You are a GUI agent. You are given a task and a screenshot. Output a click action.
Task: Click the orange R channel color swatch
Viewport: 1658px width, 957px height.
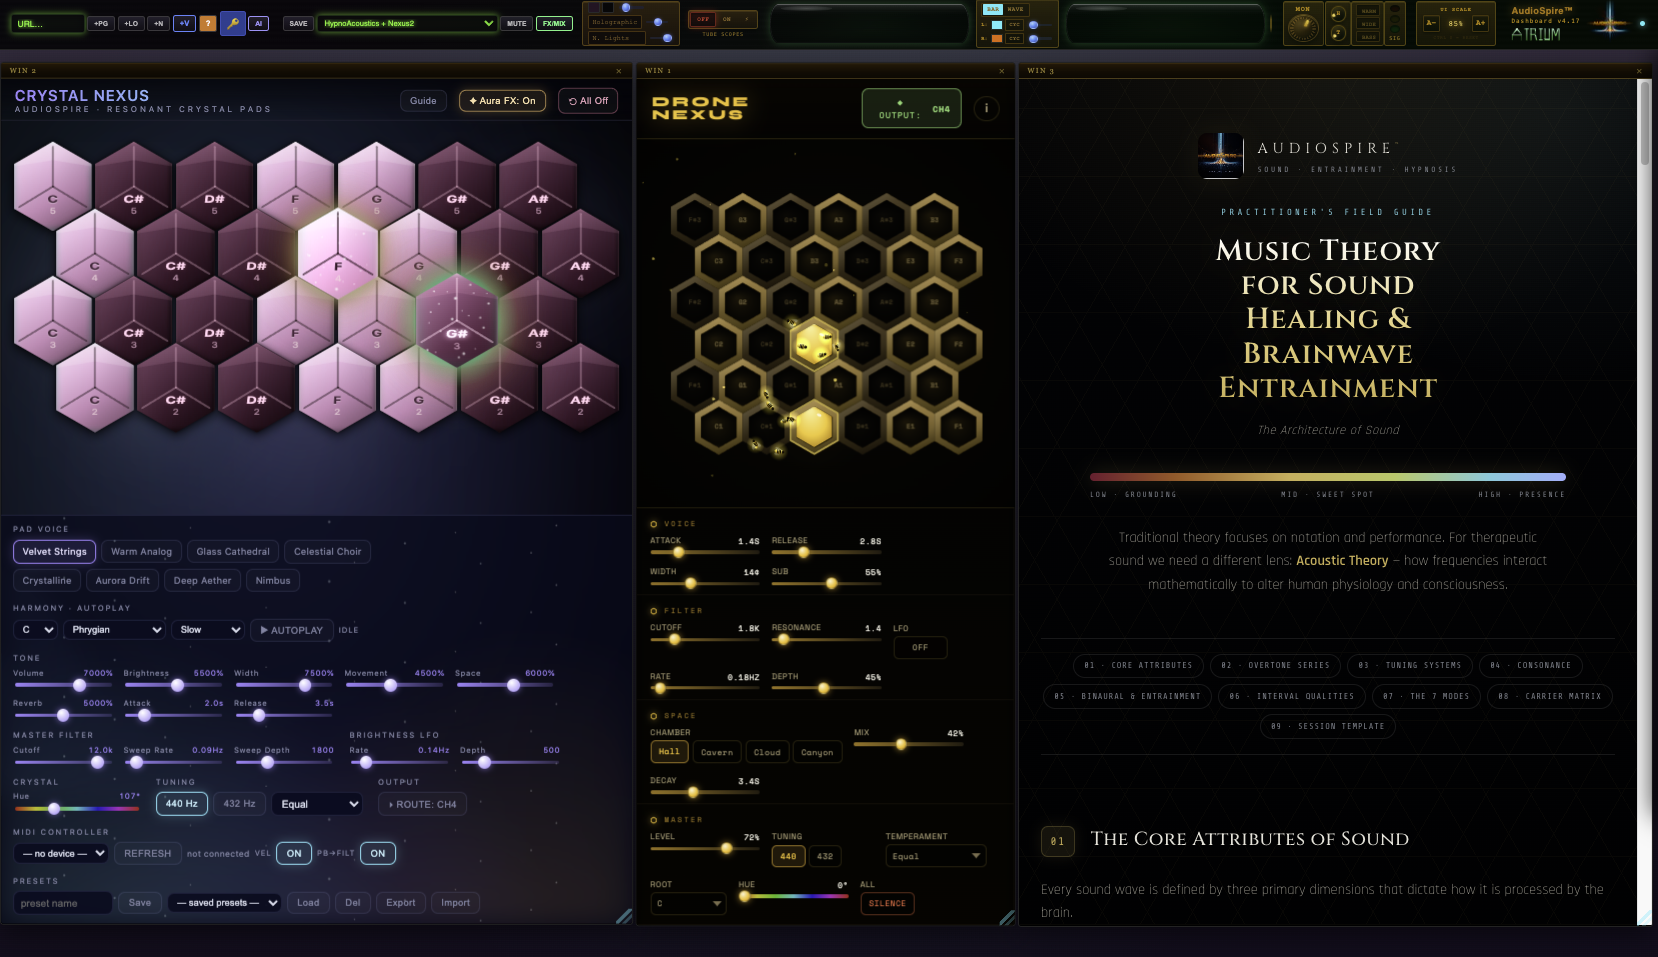pos(996,38)
